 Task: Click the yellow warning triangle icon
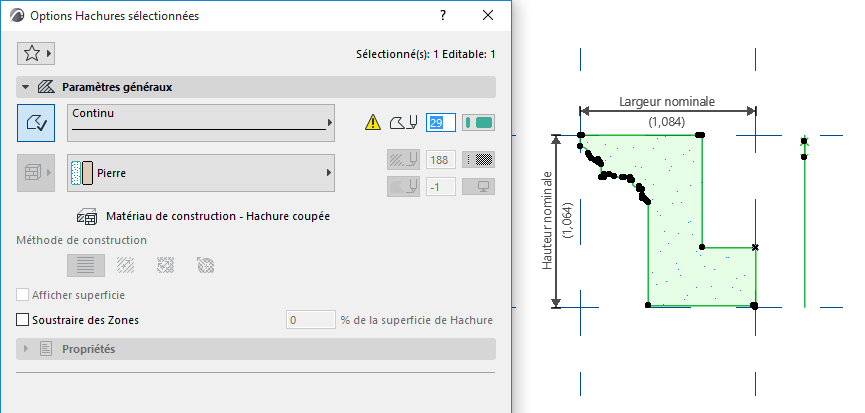[x=373, y=123]
